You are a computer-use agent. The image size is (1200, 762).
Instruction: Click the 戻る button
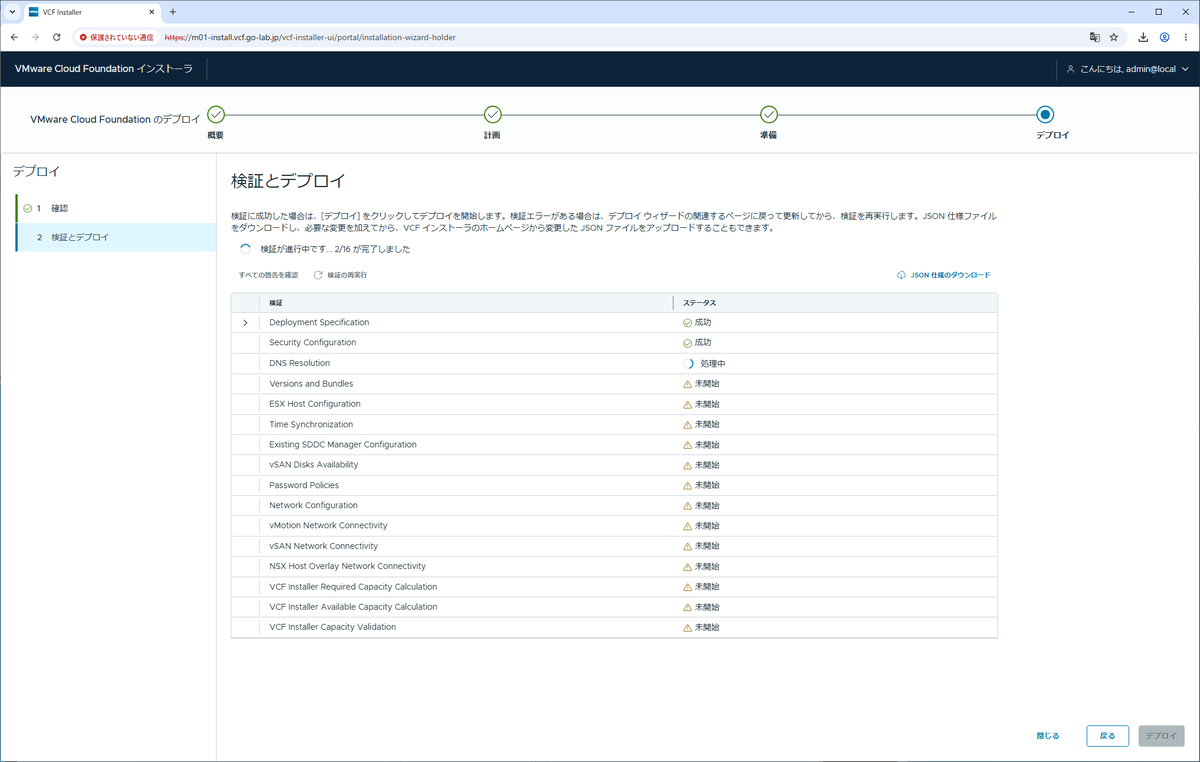pyautogui.click(x=1108, y=736)
